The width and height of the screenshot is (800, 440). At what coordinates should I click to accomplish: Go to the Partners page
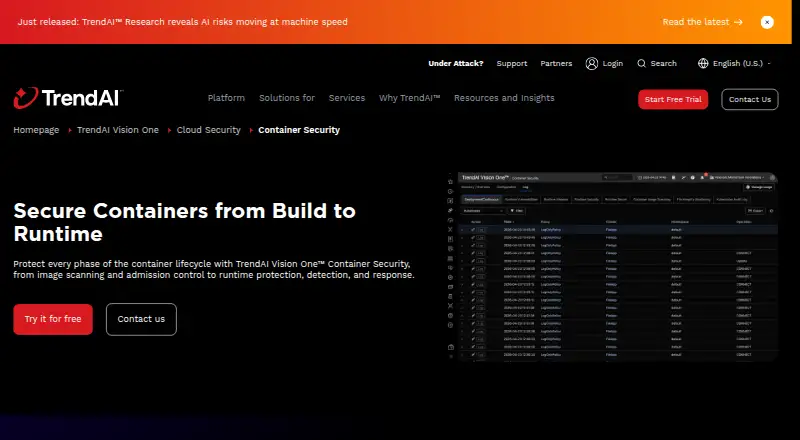pos(556,63)
